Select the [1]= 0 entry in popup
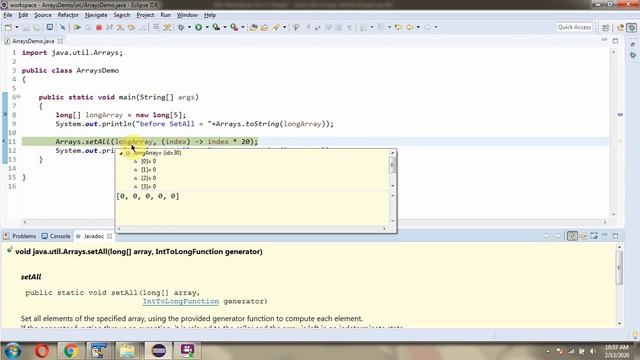 (x=149, y=170)
